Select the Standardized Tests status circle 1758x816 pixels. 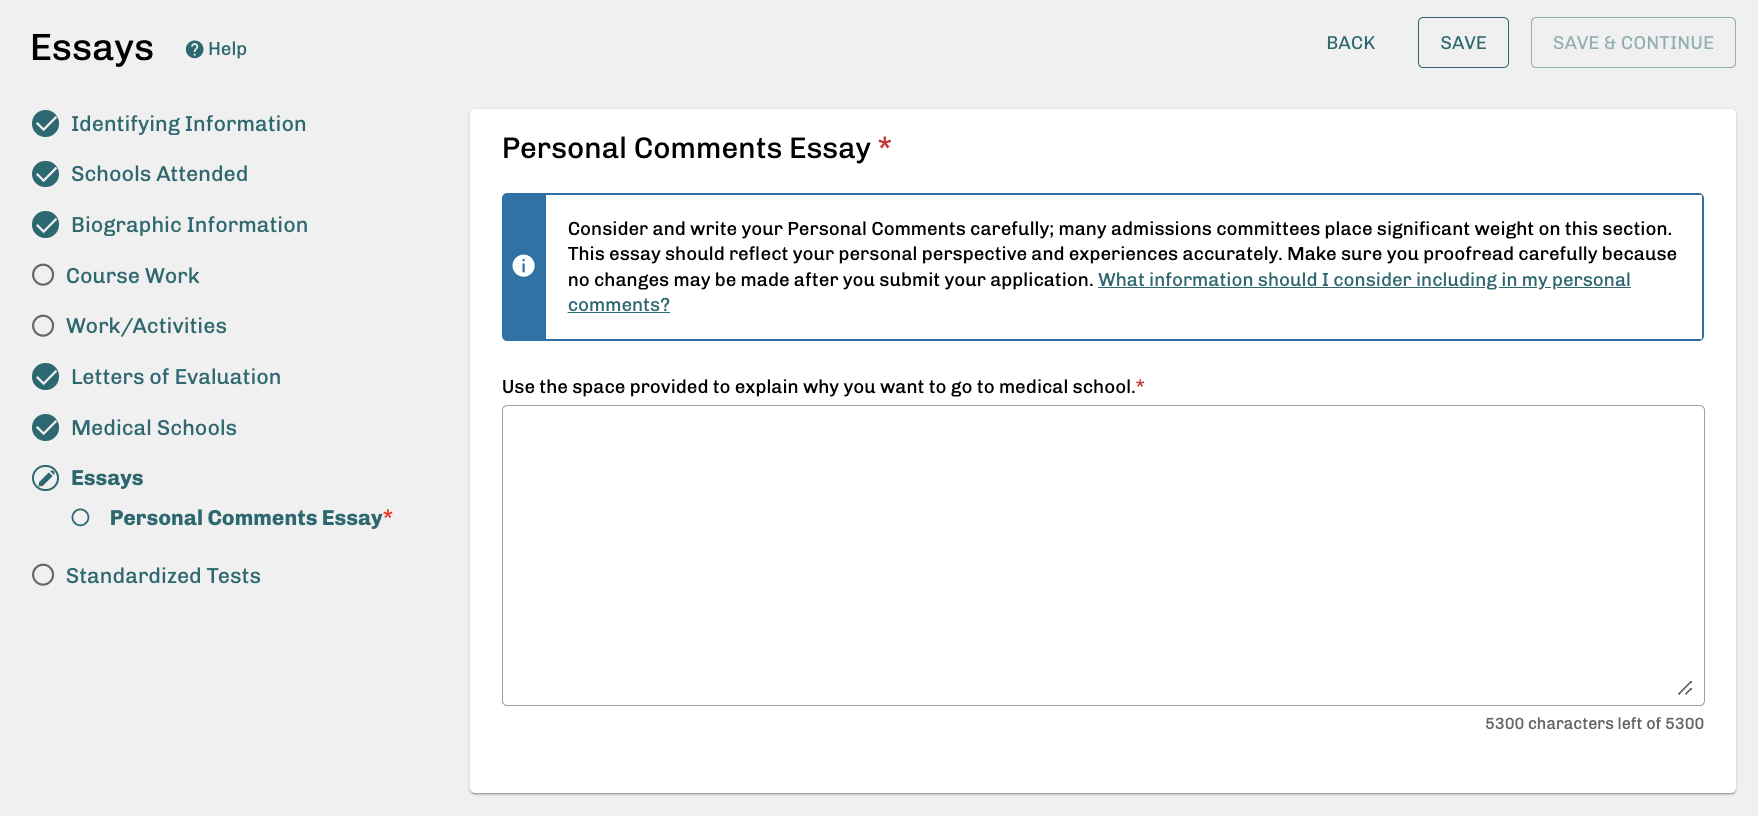tap(43, 575)
